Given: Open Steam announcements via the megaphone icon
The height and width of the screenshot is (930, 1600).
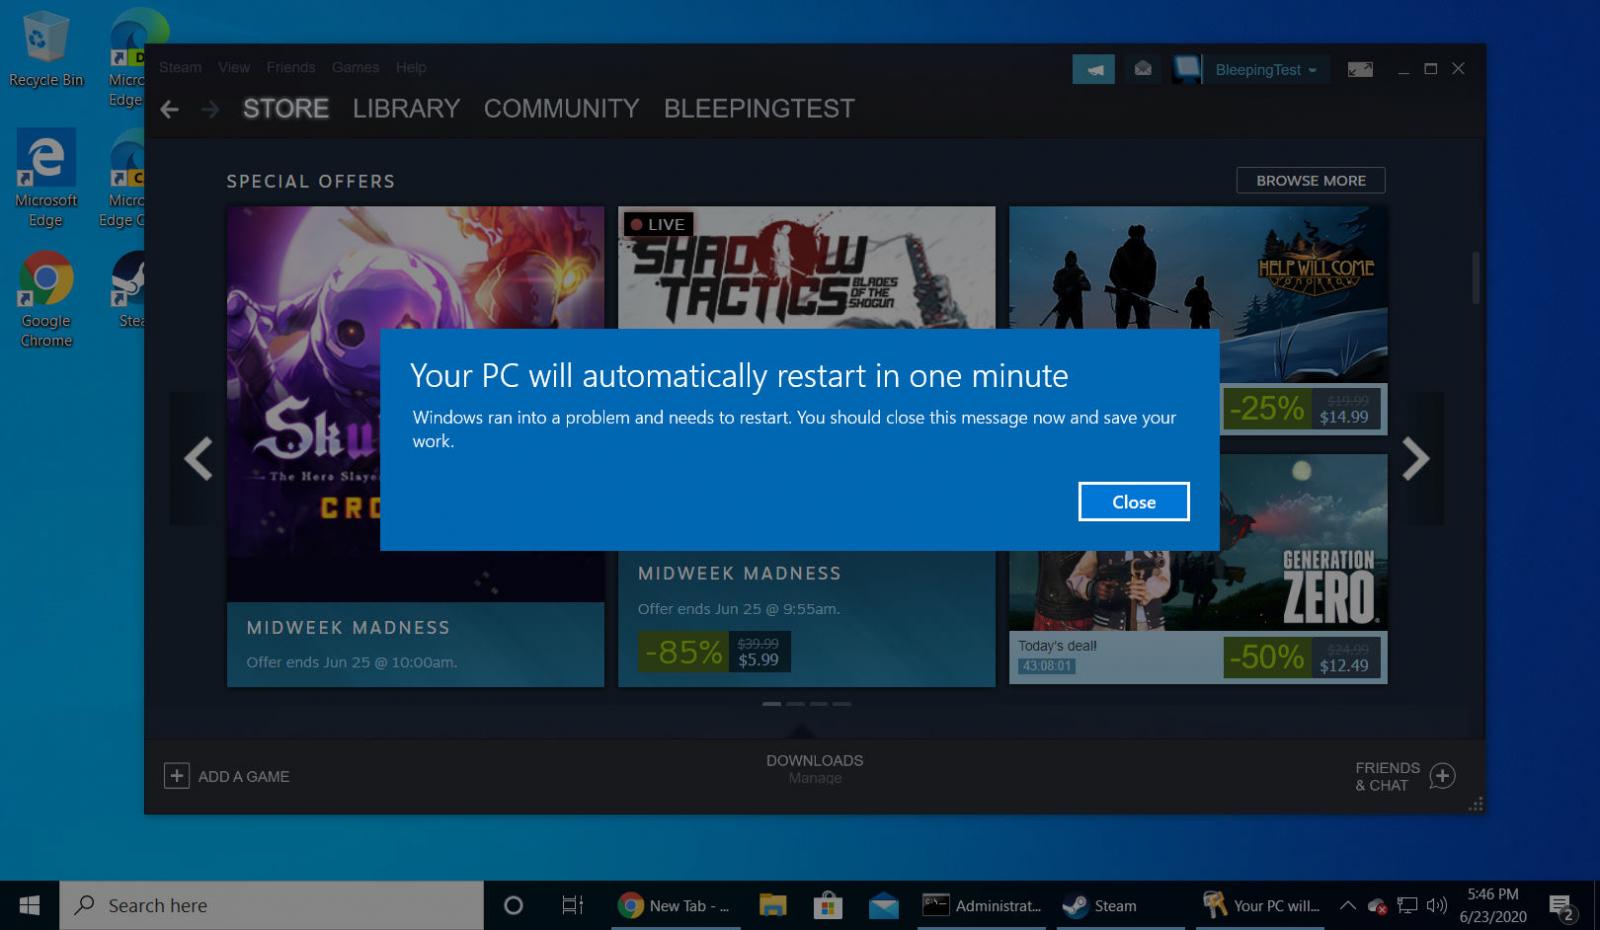Looking at the screenshot, I should [1094, 69].
